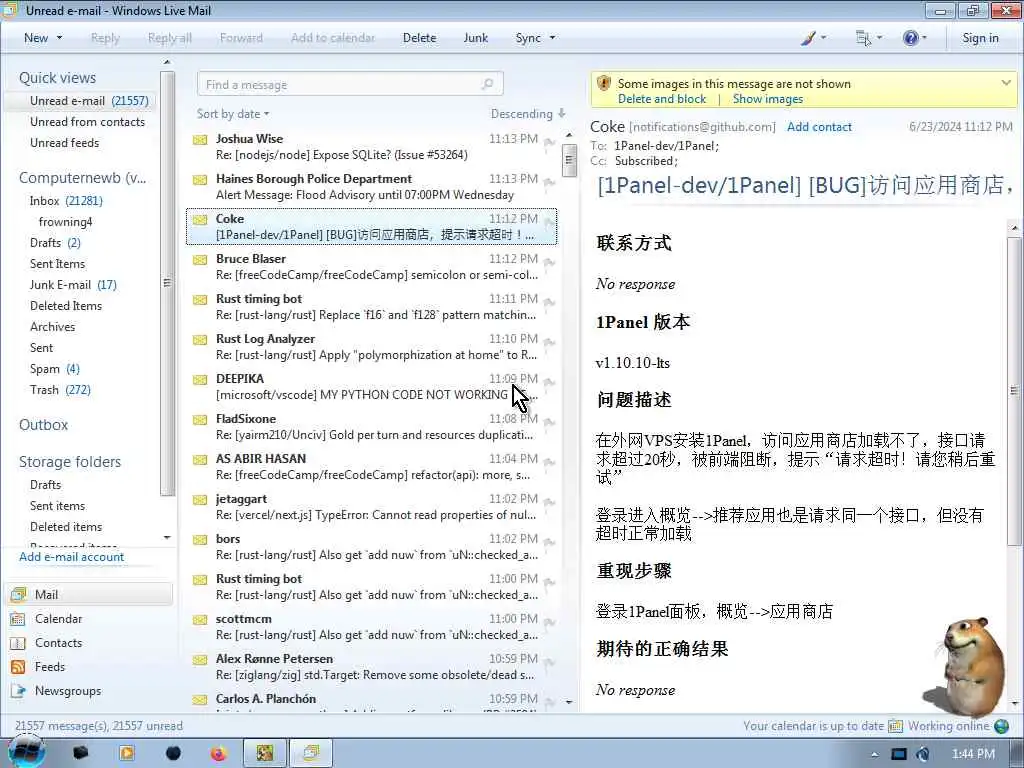
Task: Click envelope icon for Haines Borough Police message
Action: (200, 180)
